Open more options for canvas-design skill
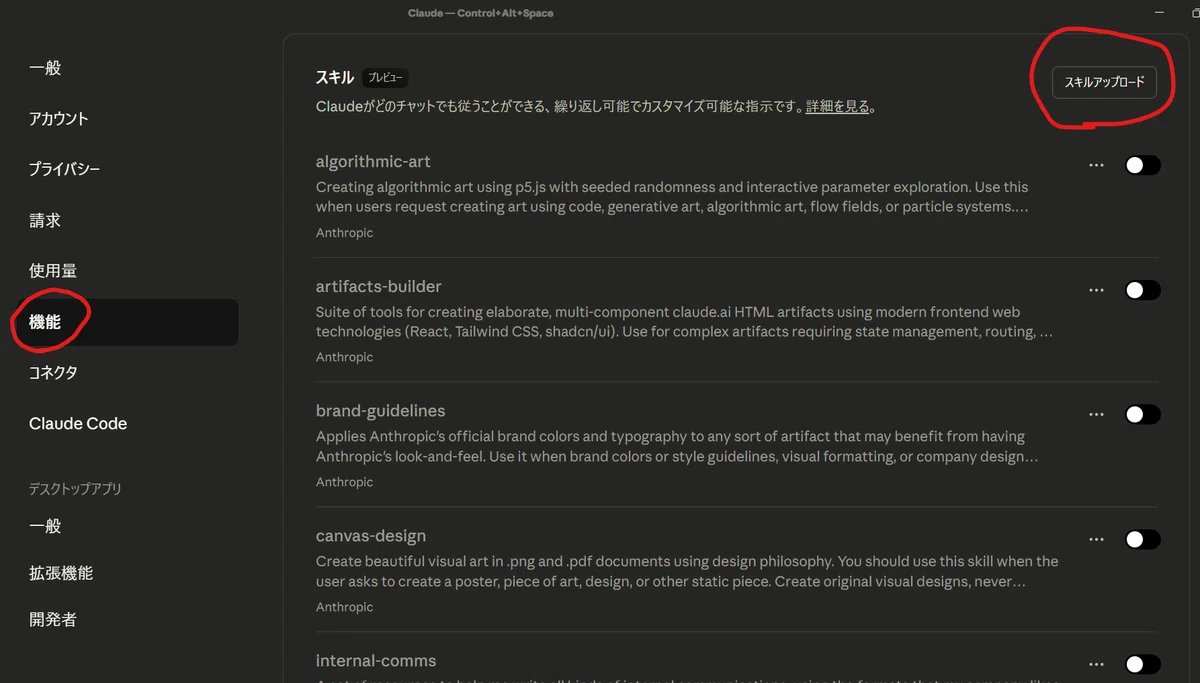The width and height of the screenshot is (1200, 683). 1096,540
